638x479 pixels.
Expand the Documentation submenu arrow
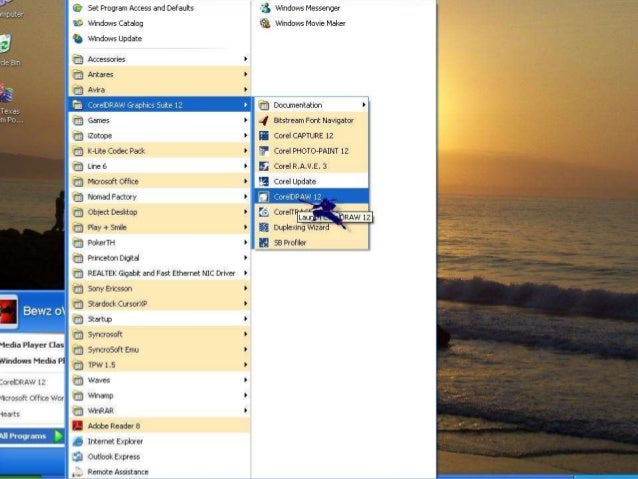point(364,105)
